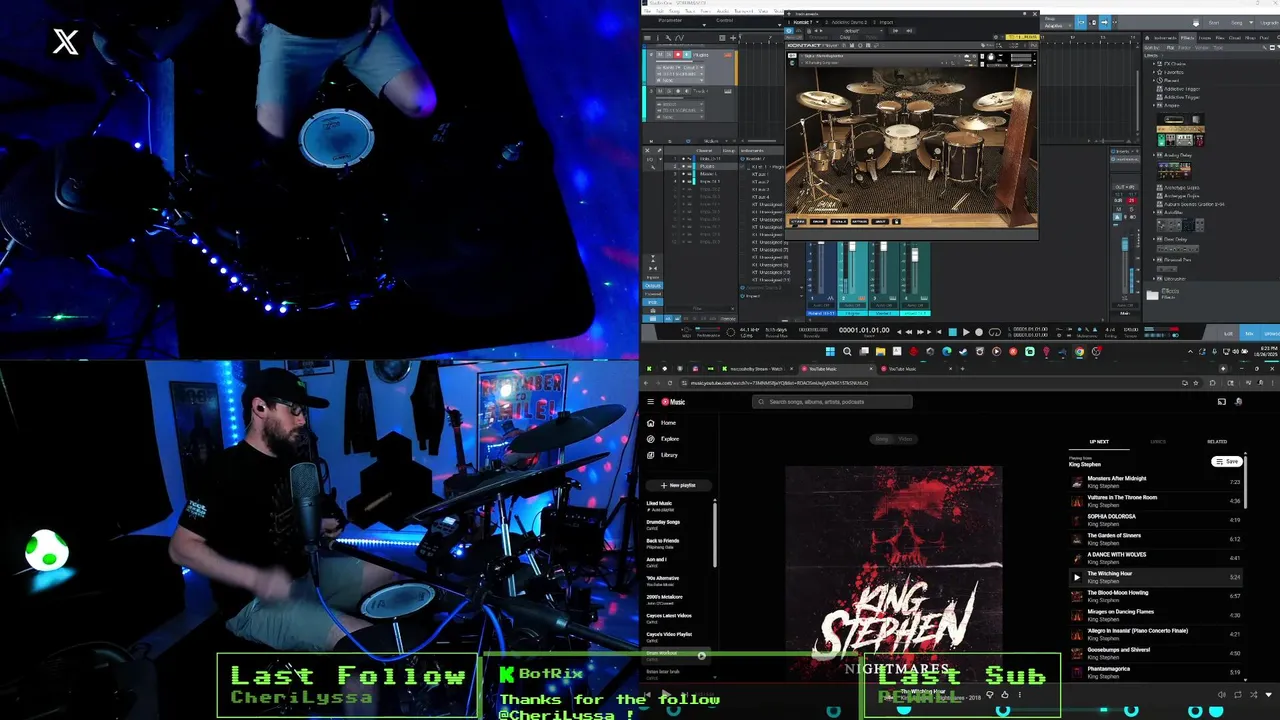The width and height of the screenshot is (1280, 720).
Task: Go to Library in YouTube Music sidebar
Action: [669, 455]
